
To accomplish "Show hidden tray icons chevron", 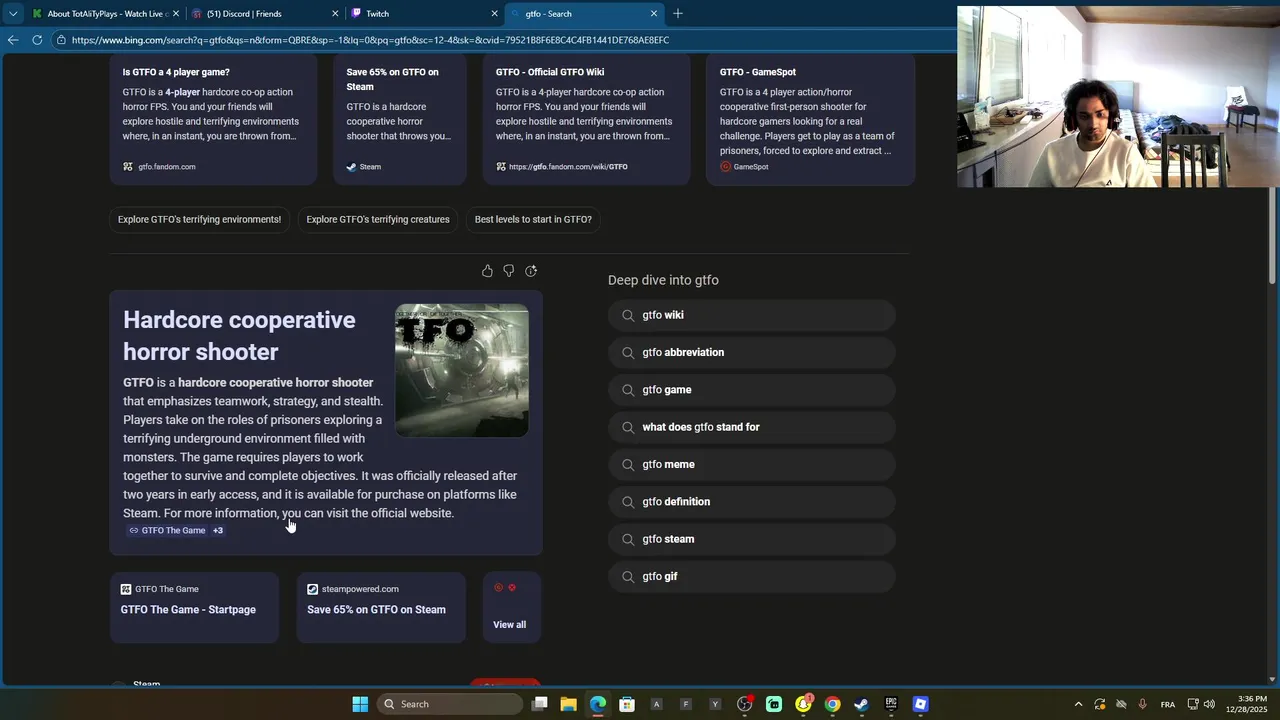I will [x=1078, y=704].
